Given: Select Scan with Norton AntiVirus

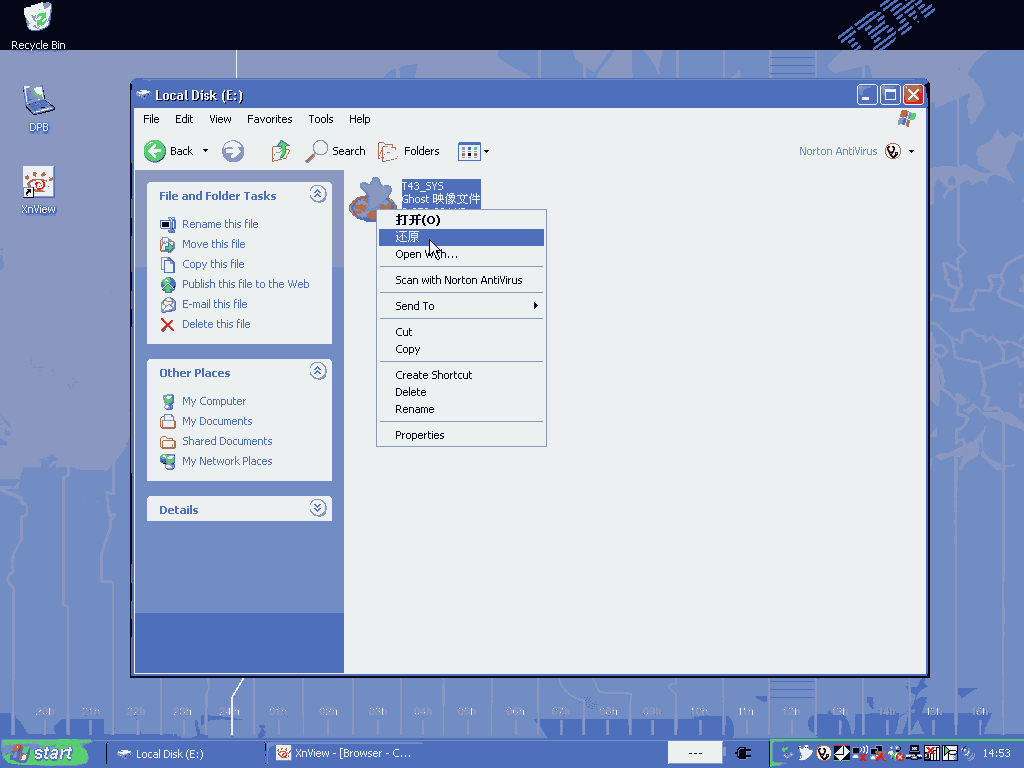Looking at the screenshot, I should [x=459, y=280].
